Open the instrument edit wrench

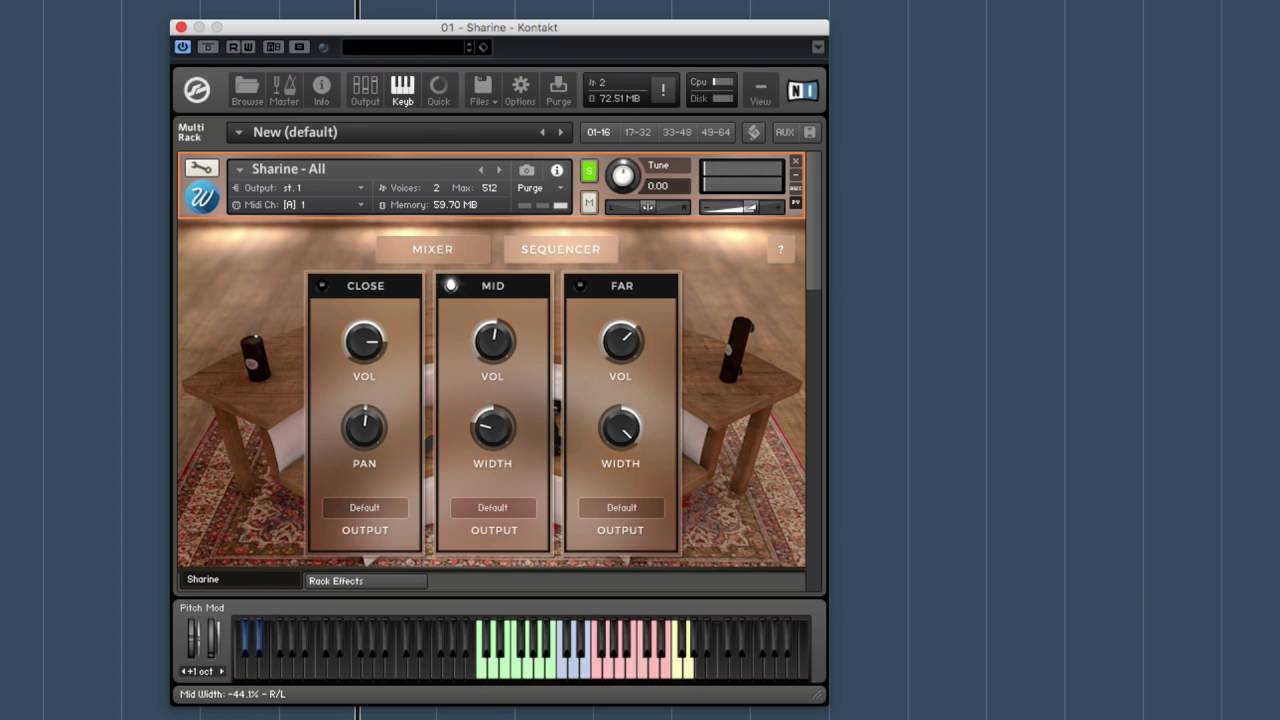tap(202, 168)
